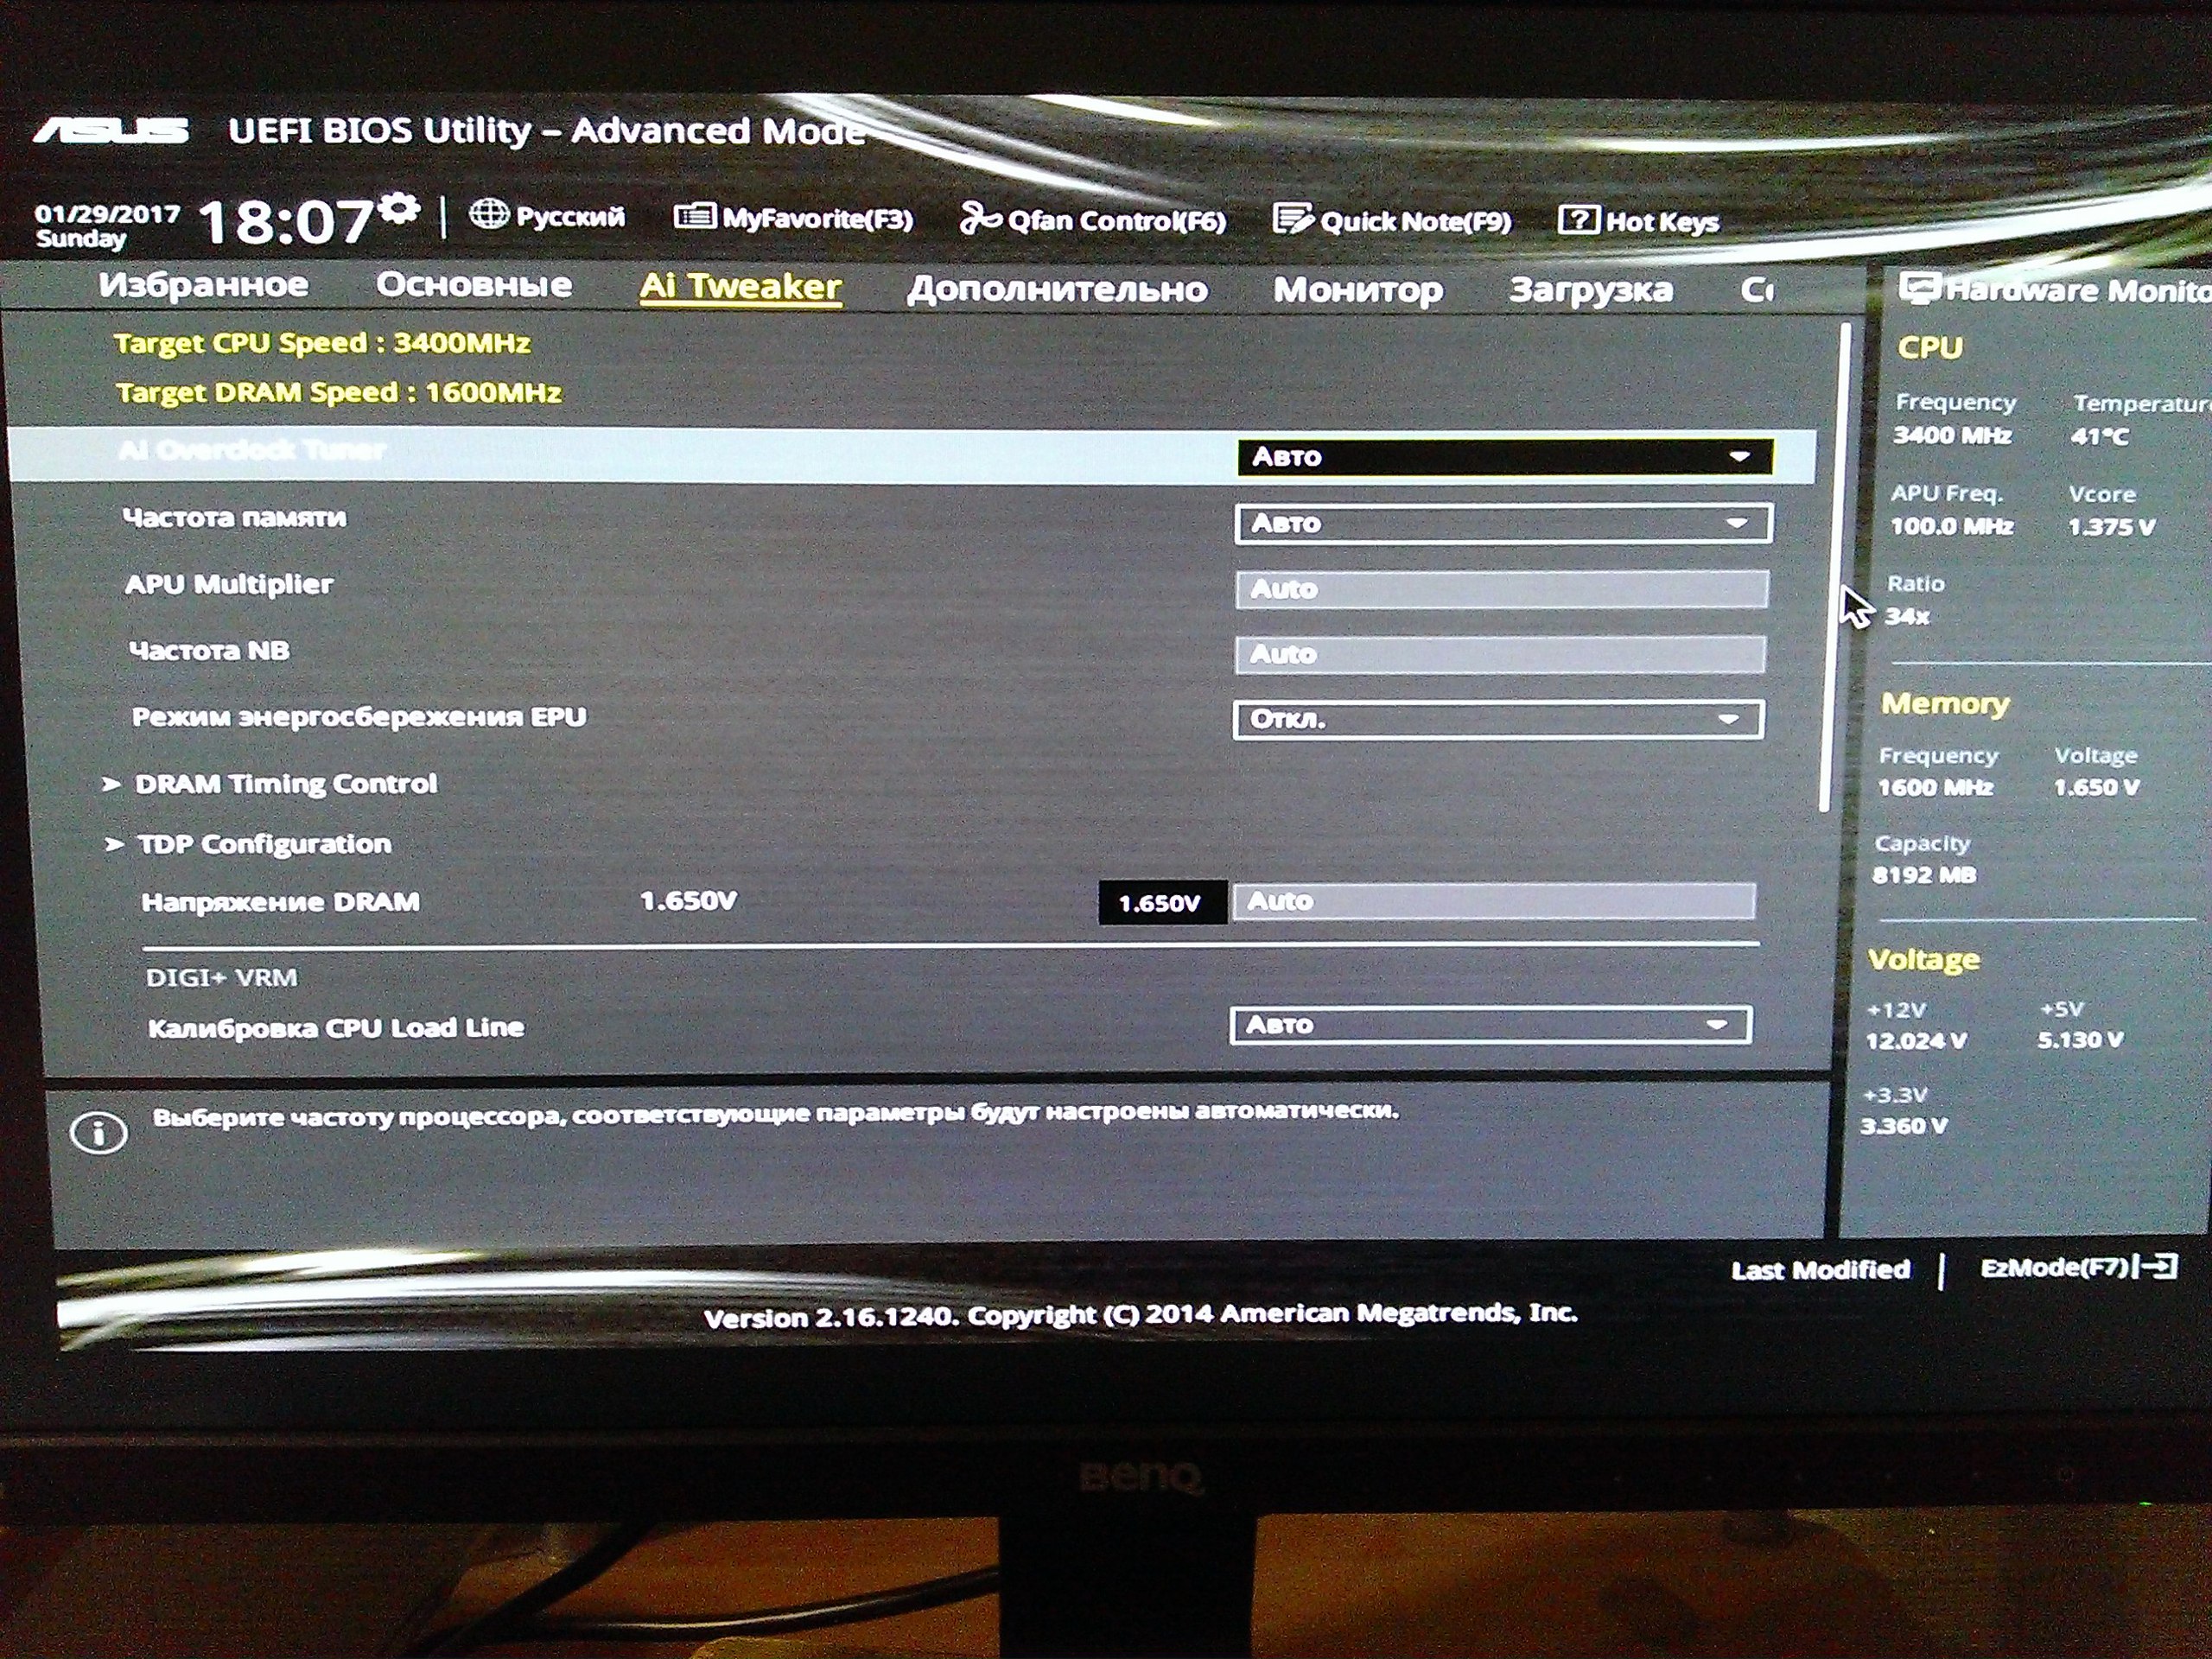The image size is (2212, 1659).
Task: Expand TDP Configuration submenu
Action: pyautogui.click(x=264, y=844)
